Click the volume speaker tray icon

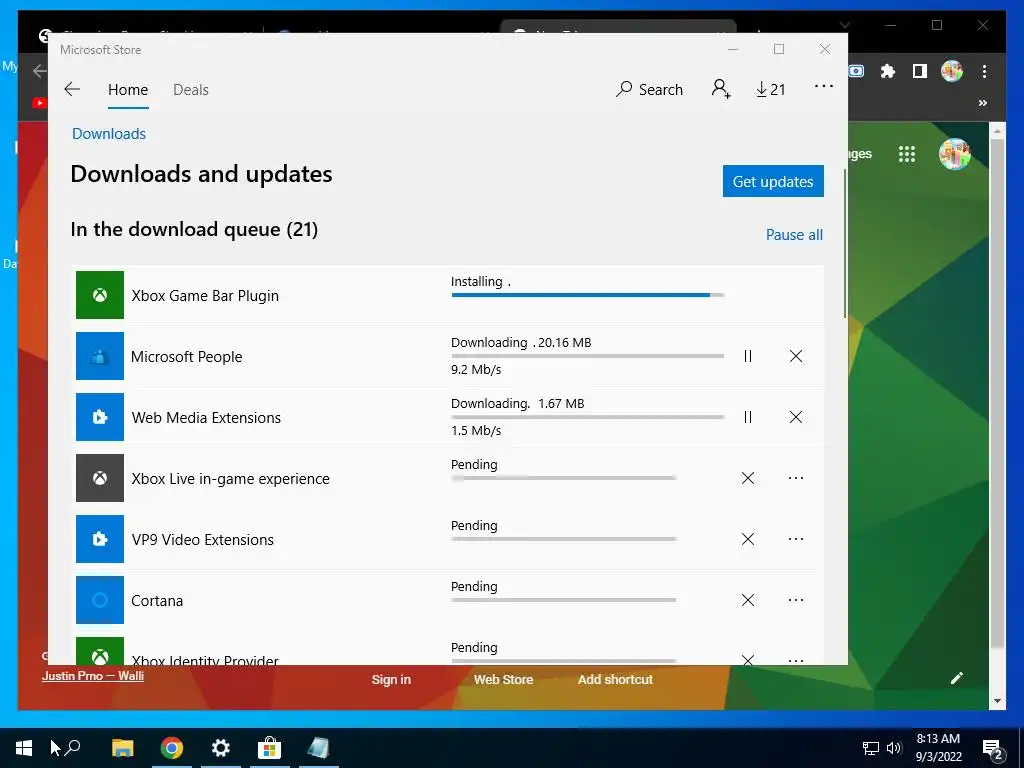[894, 748]
